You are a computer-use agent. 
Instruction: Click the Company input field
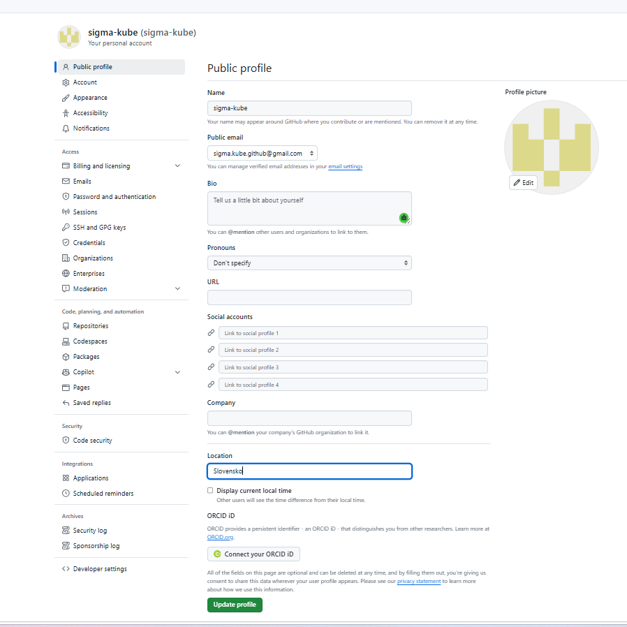310,418
